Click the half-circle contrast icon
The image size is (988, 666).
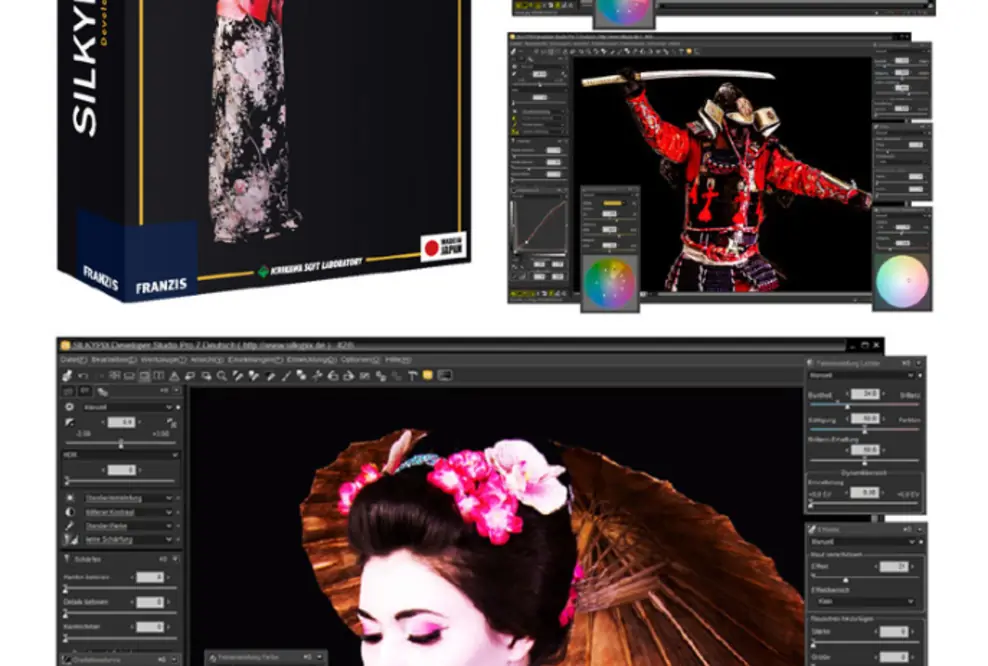(69, 512)
